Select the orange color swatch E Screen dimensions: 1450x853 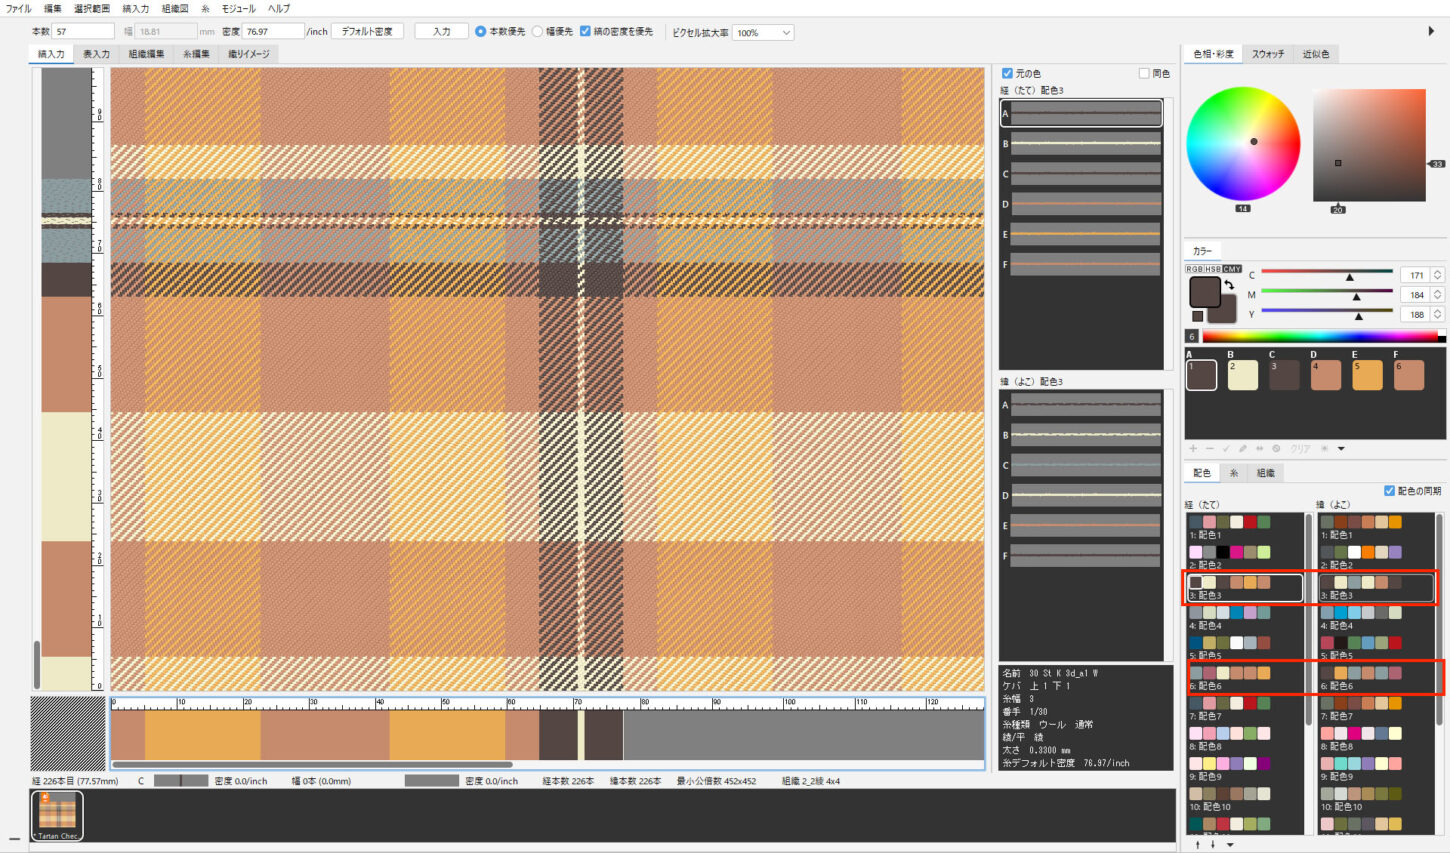point(1366,374)
